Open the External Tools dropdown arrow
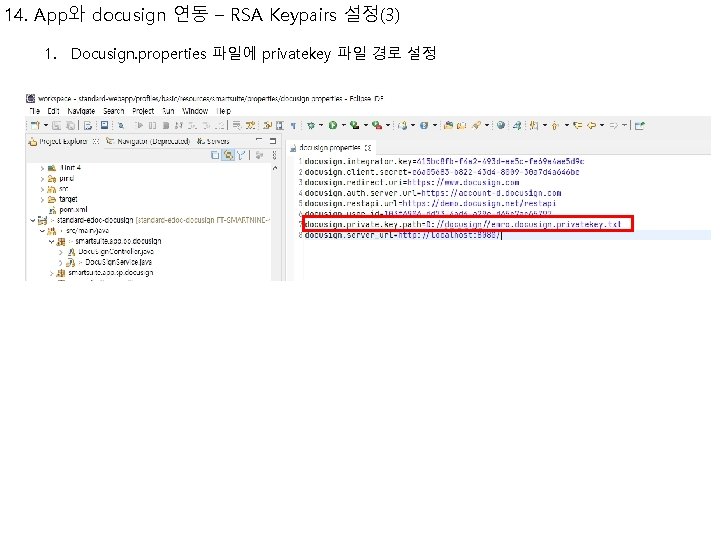The width and height of the screenshot is (720, 540). [388, 125]
